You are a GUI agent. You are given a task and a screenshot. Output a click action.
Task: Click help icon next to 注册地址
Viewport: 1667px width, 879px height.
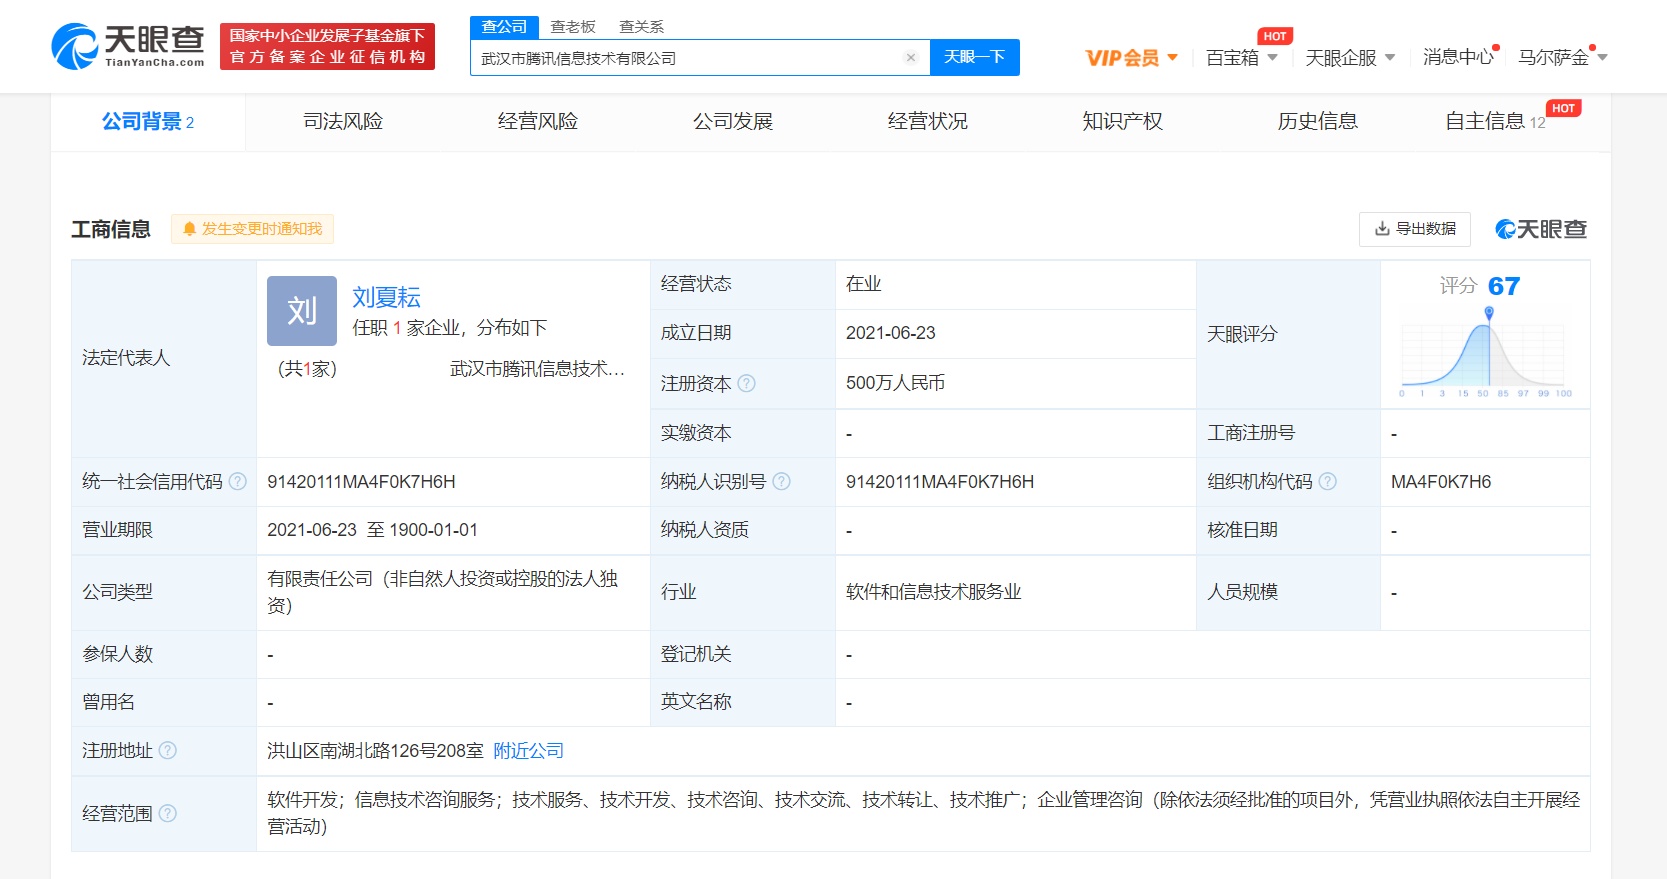point(168,751)
